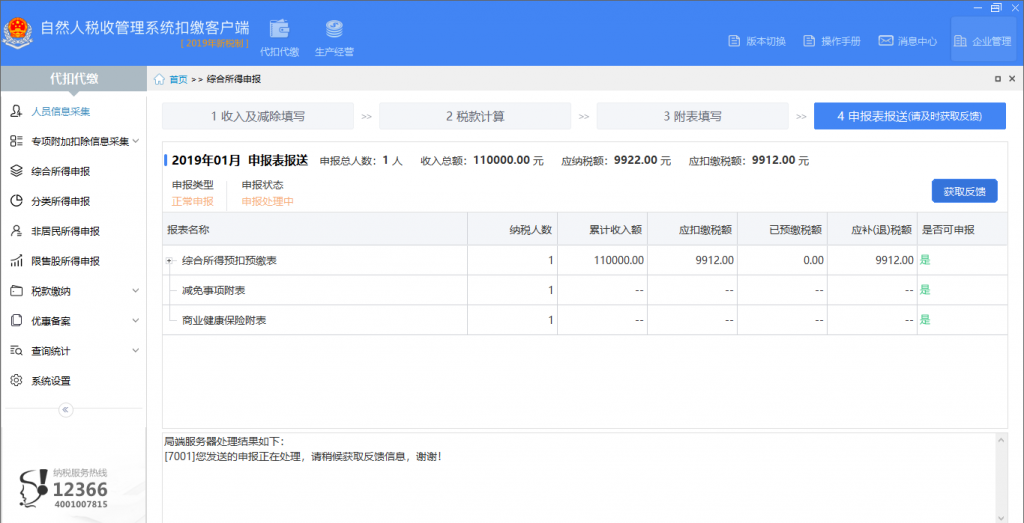Image resolution: width=1024 pixels, height=523 pixels.
Task: Open 非居民所得申报 in the sidebar
Action: [65, 231]
